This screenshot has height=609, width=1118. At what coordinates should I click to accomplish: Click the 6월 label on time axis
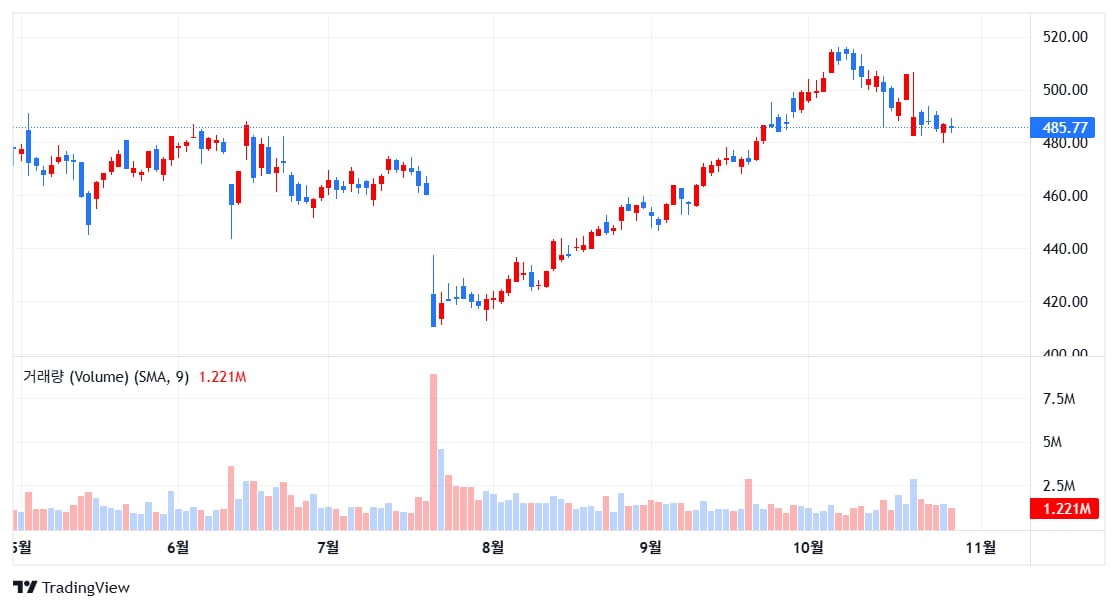pyautogui.click(x=178, y=547)
